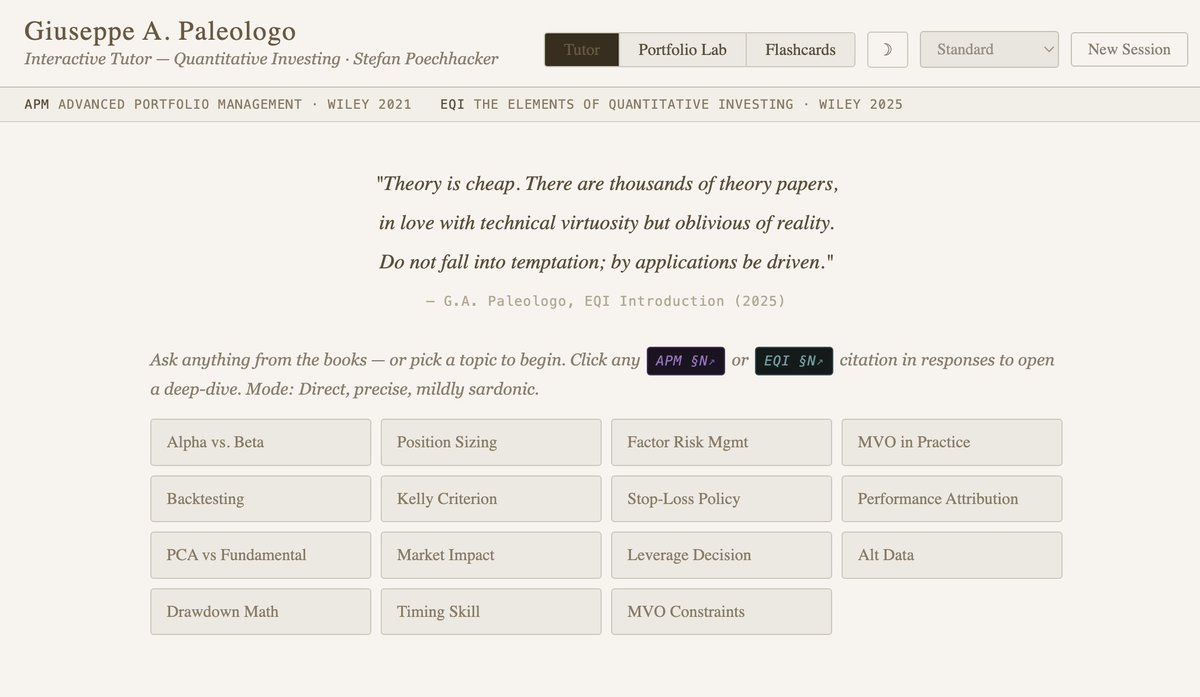This screenshot has height=697, width=1200.
Task: Click the EQI §N citation badge
Action: [x=794, y=361]
